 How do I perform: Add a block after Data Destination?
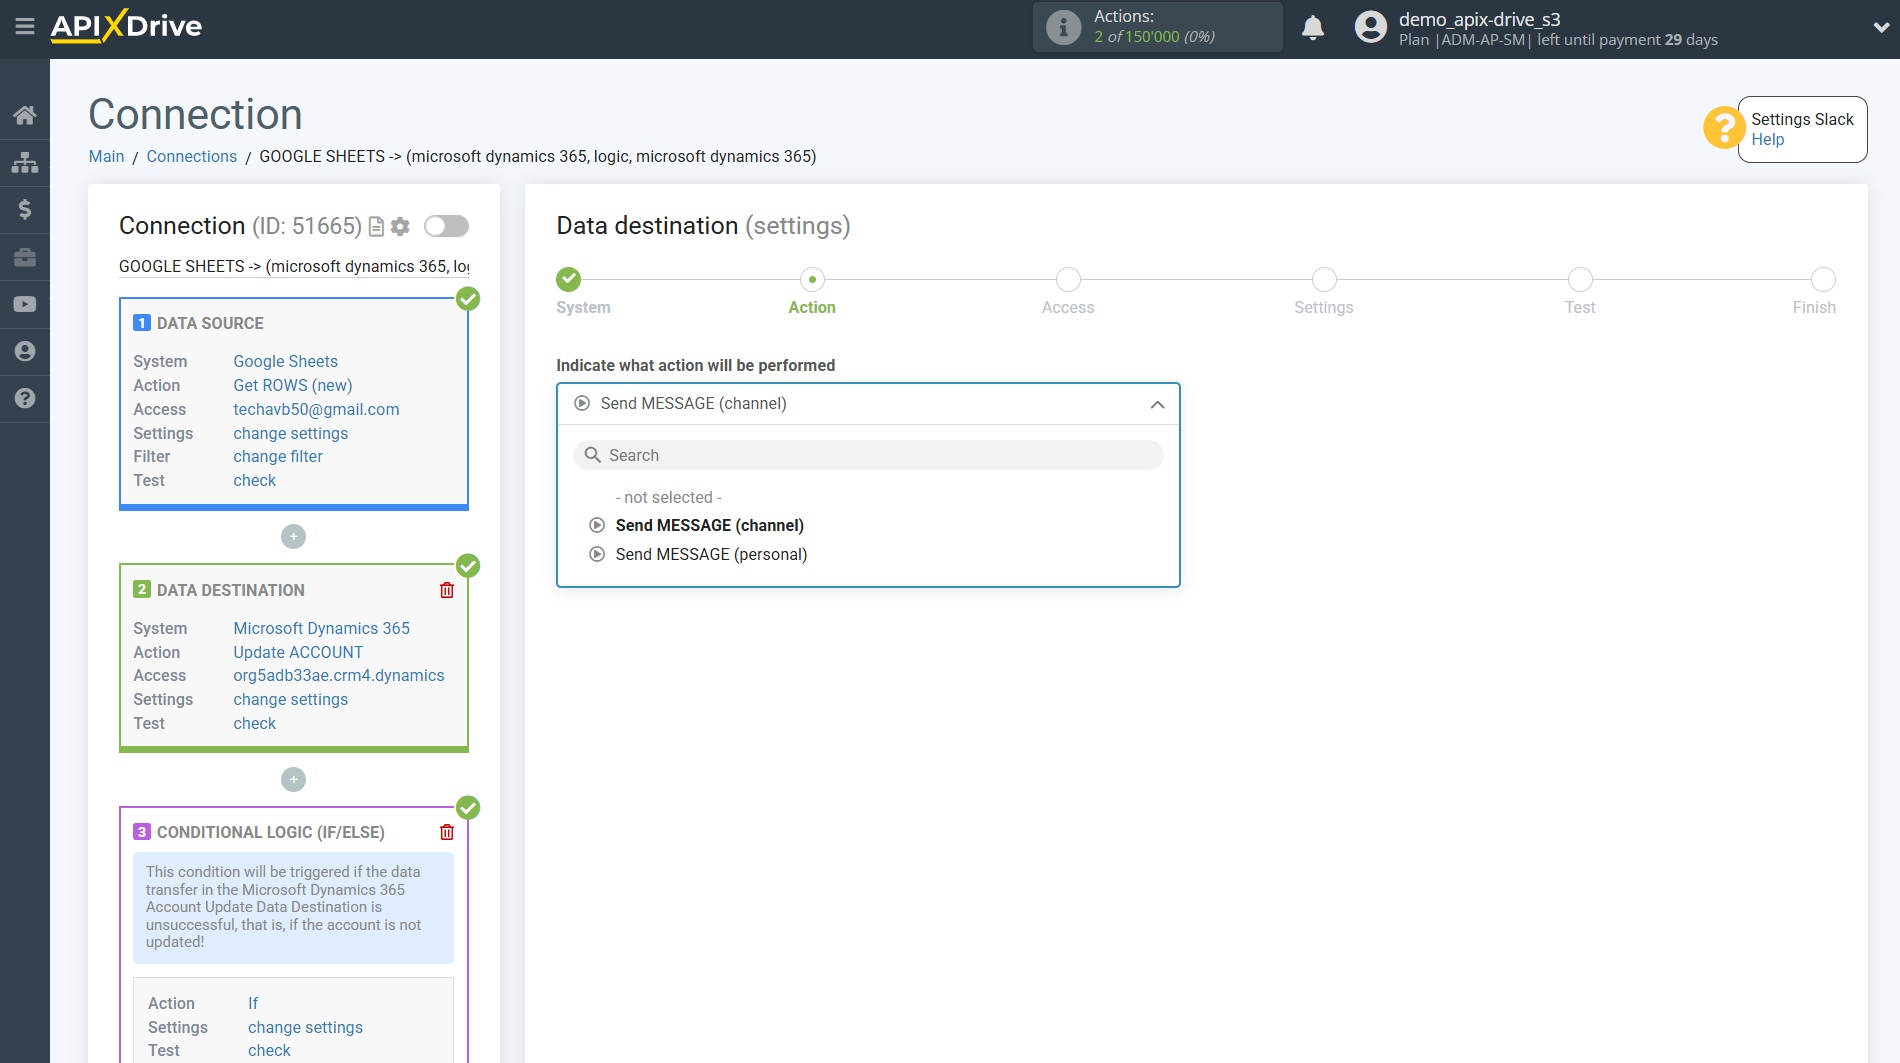(x=293, y=779)
